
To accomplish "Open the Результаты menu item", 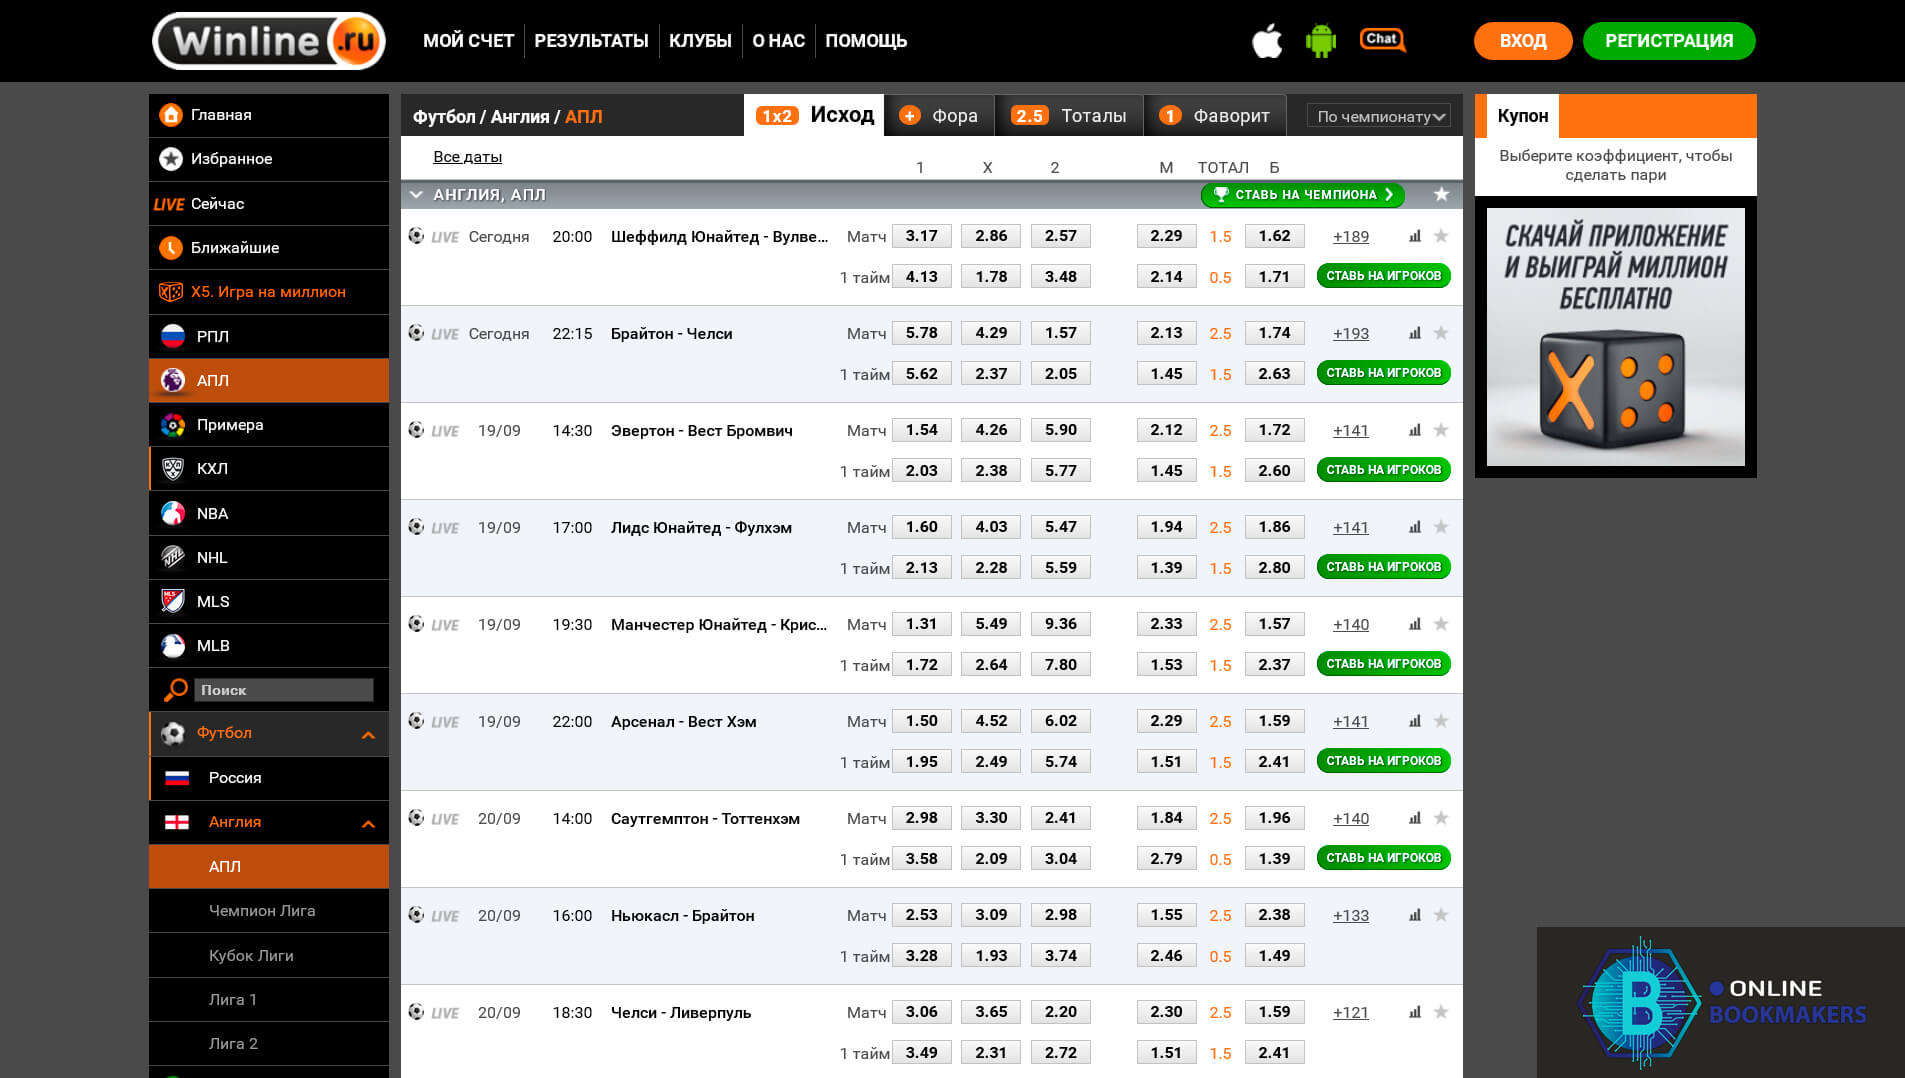I will (x=591, y=41).
